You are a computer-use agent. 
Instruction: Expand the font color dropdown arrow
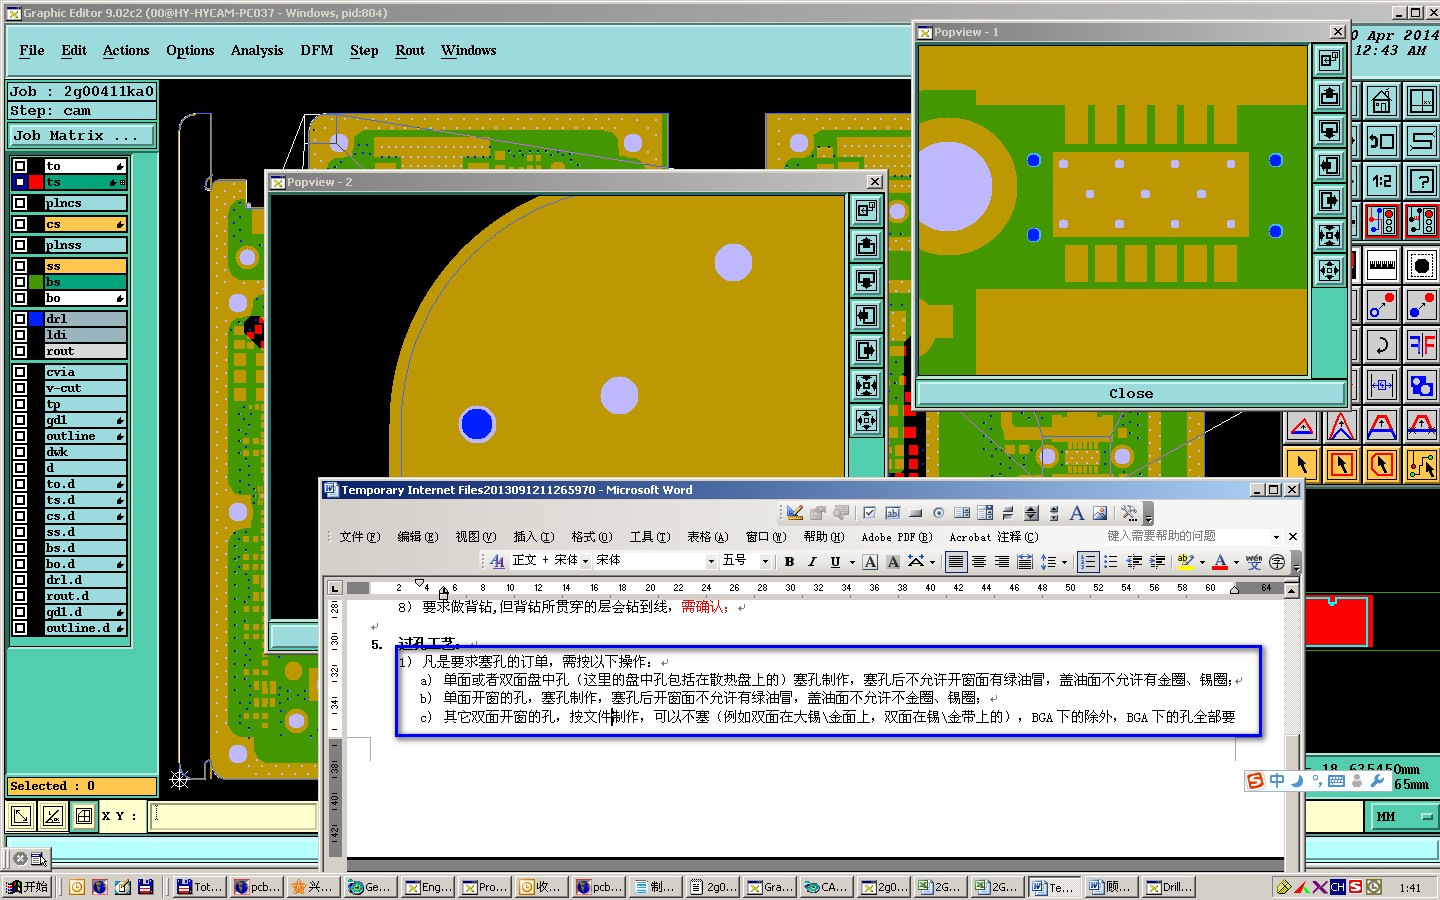1236,562
